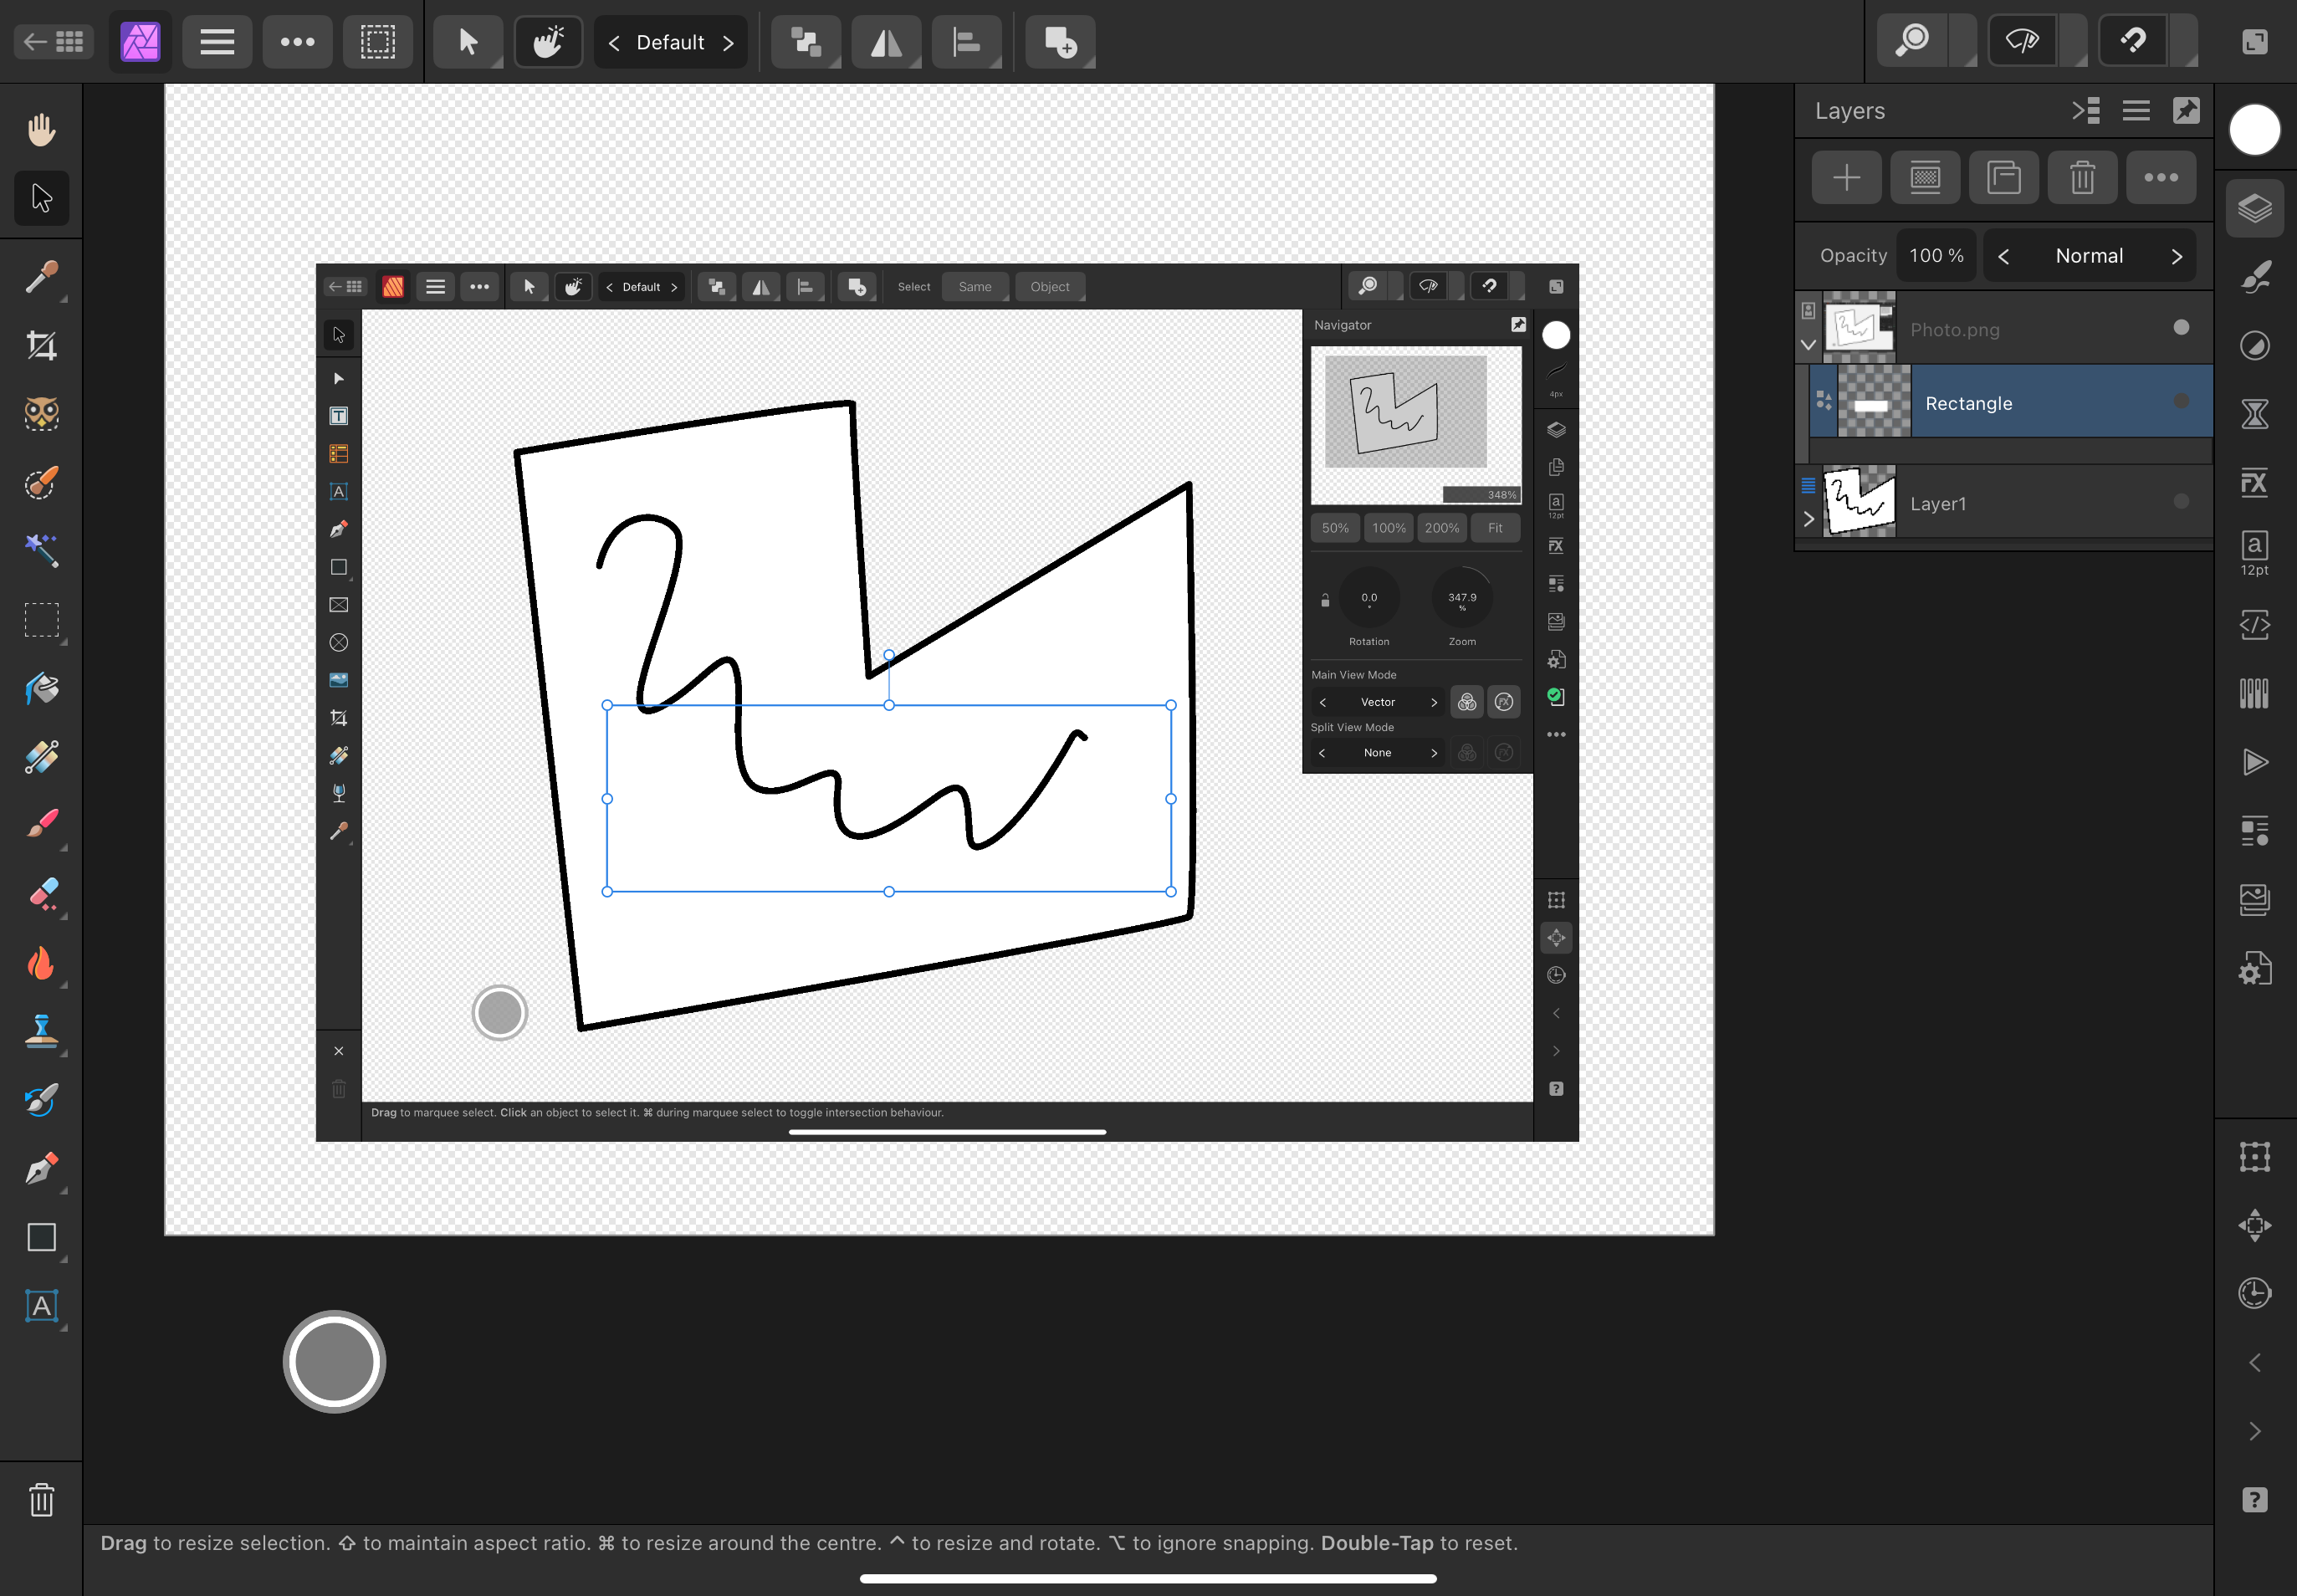The height and width of the screenshot is (1596, 2297).
Task: Open the 12pt Text studio
Action: [x=2255, y=553]
